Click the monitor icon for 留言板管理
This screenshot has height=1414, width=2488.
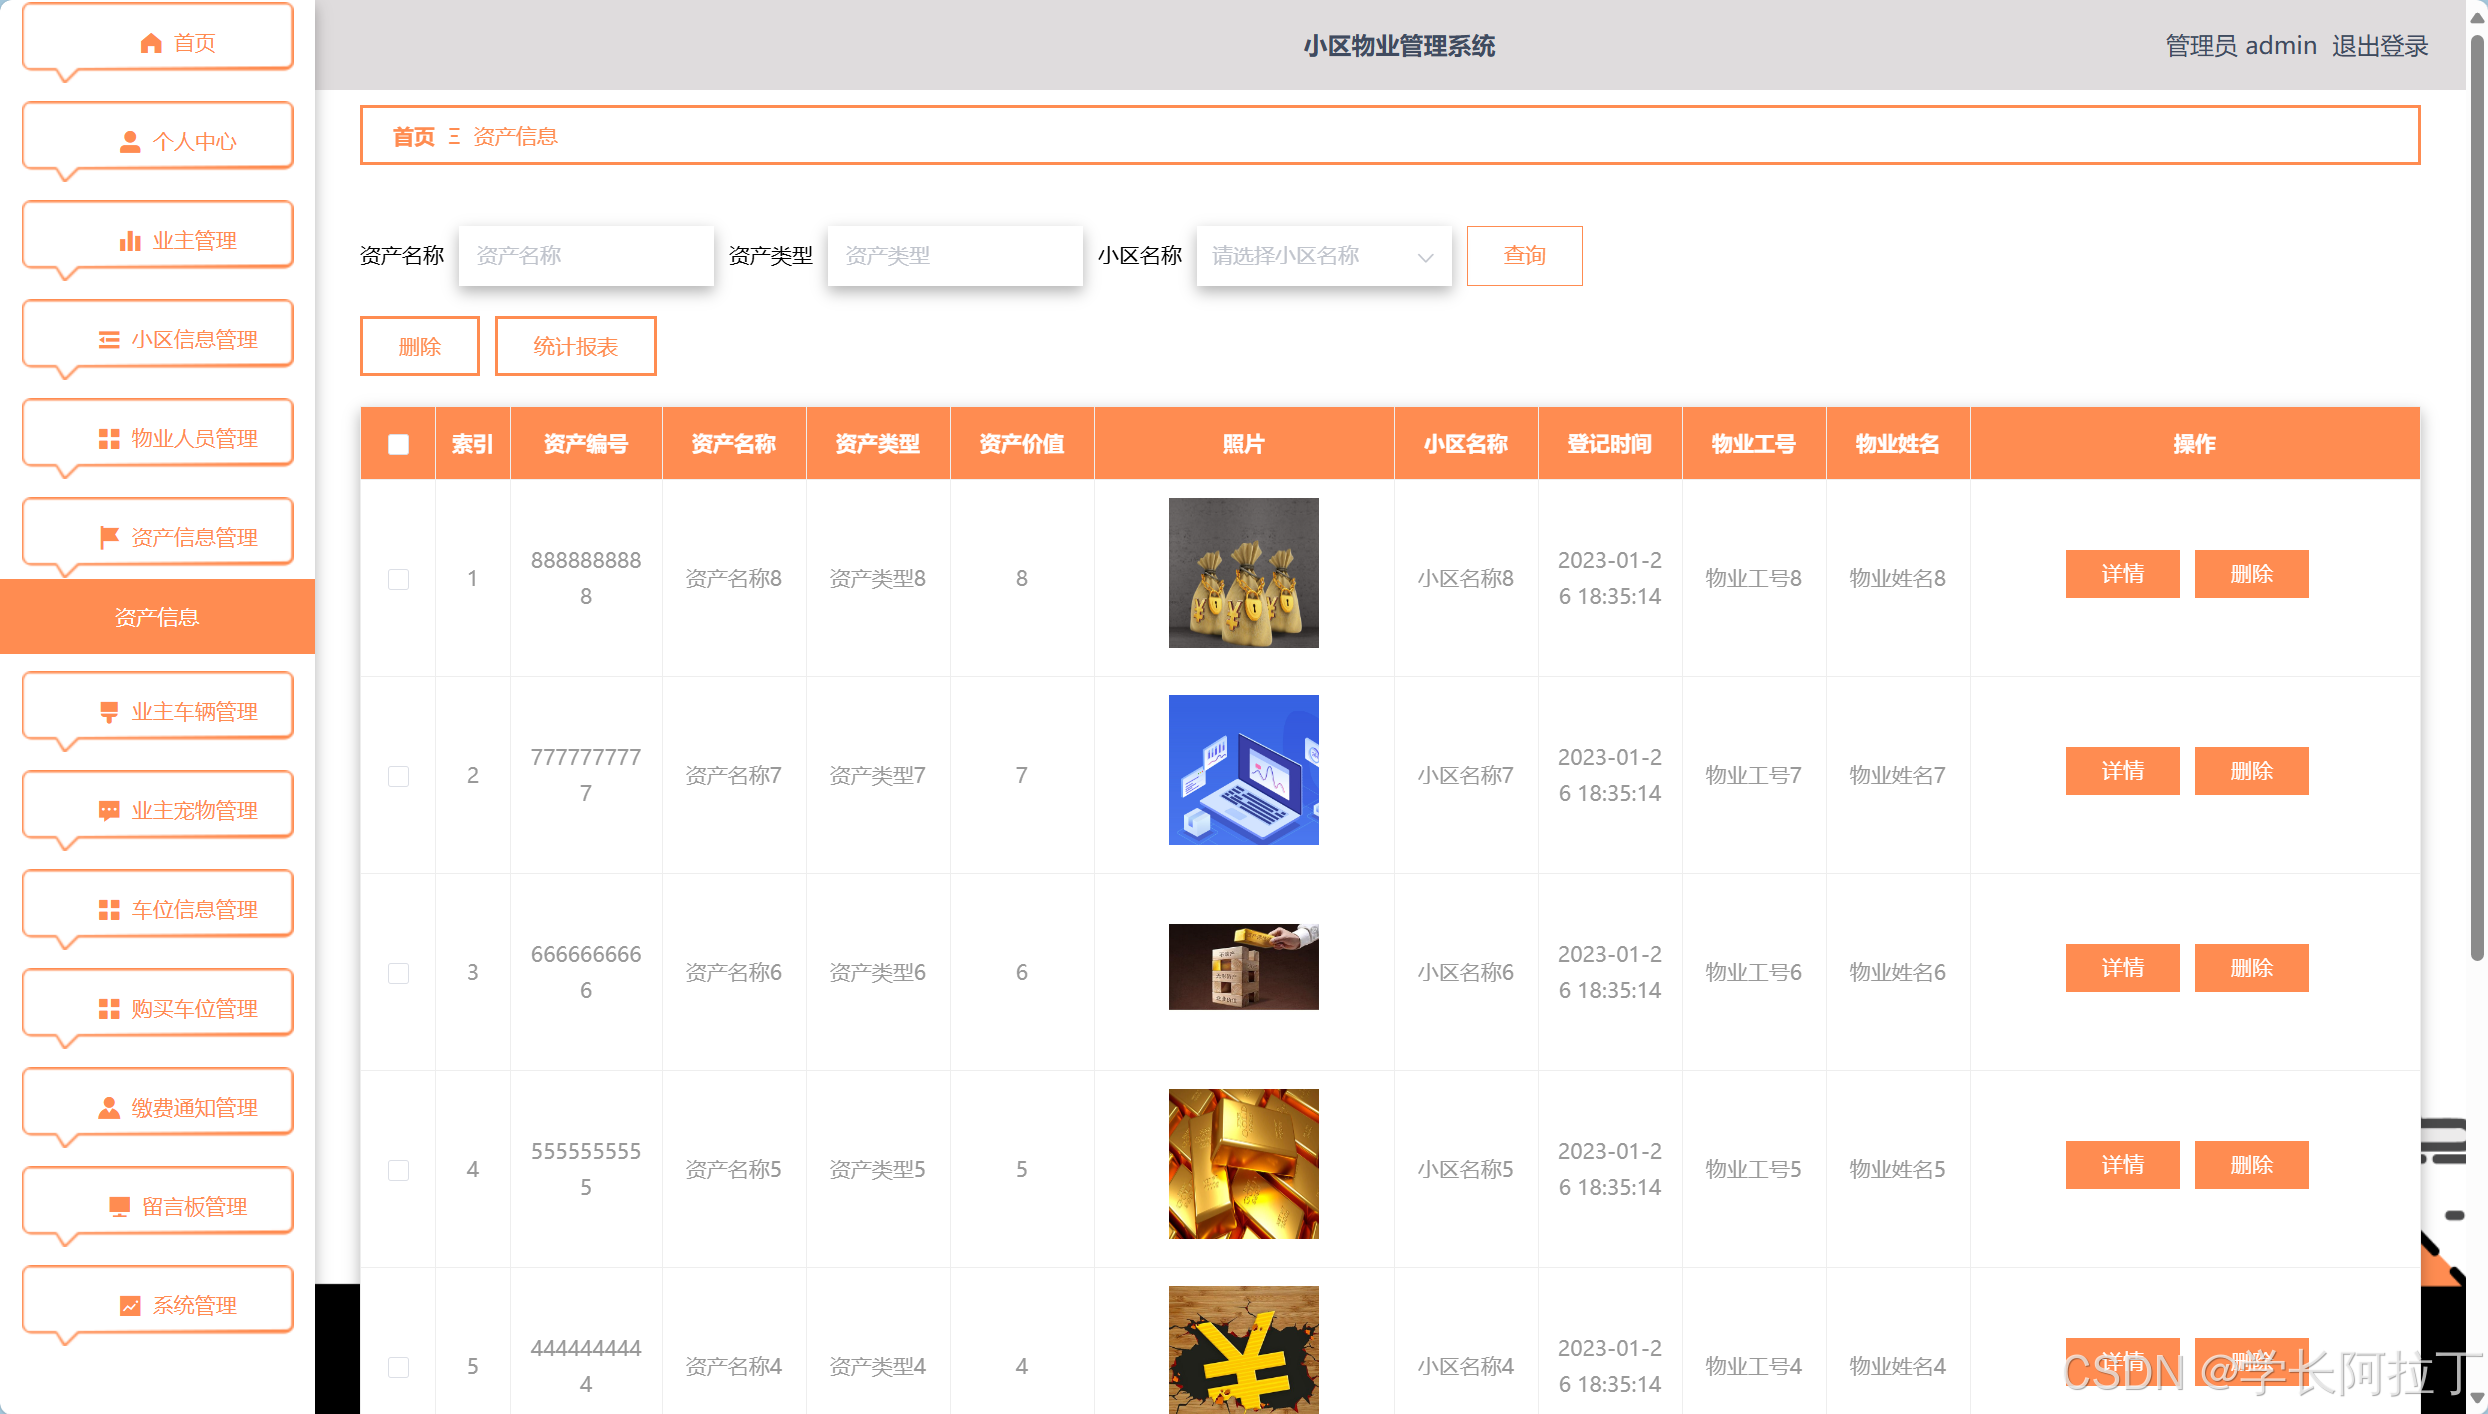[x=119, y=1207]
